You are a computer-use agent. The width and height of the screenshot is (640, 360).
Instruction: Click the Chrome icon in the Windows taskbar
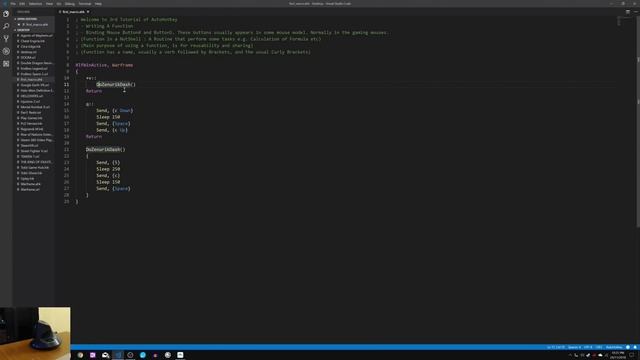(x=80, y=355)
